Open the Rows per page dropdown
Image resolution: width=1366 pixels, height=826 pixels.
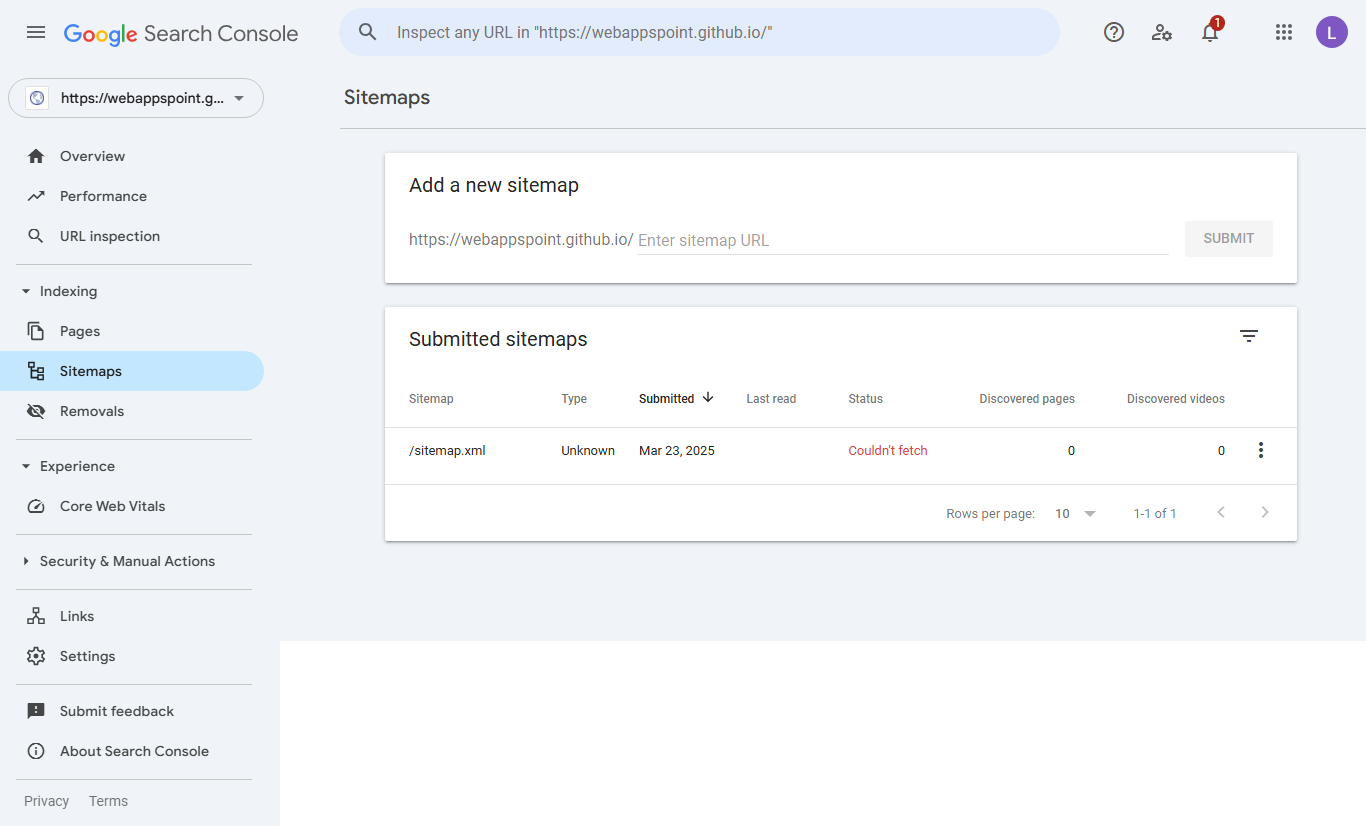point(1075,513)
